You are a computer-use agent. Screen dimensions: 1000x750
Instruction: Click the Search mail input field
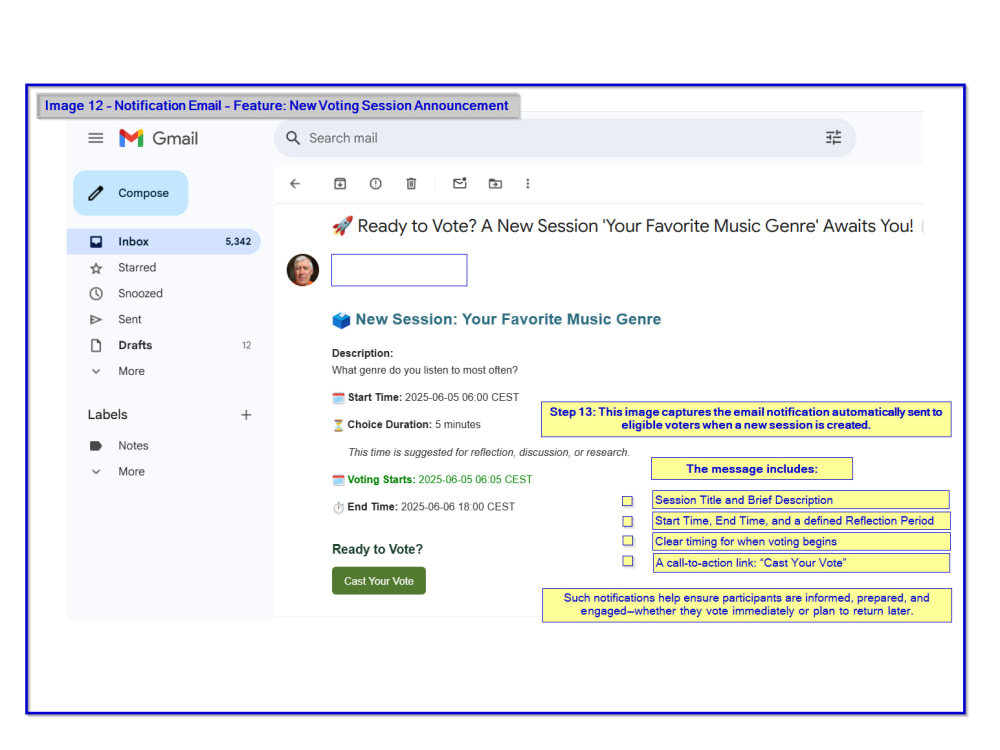[564, 138]
